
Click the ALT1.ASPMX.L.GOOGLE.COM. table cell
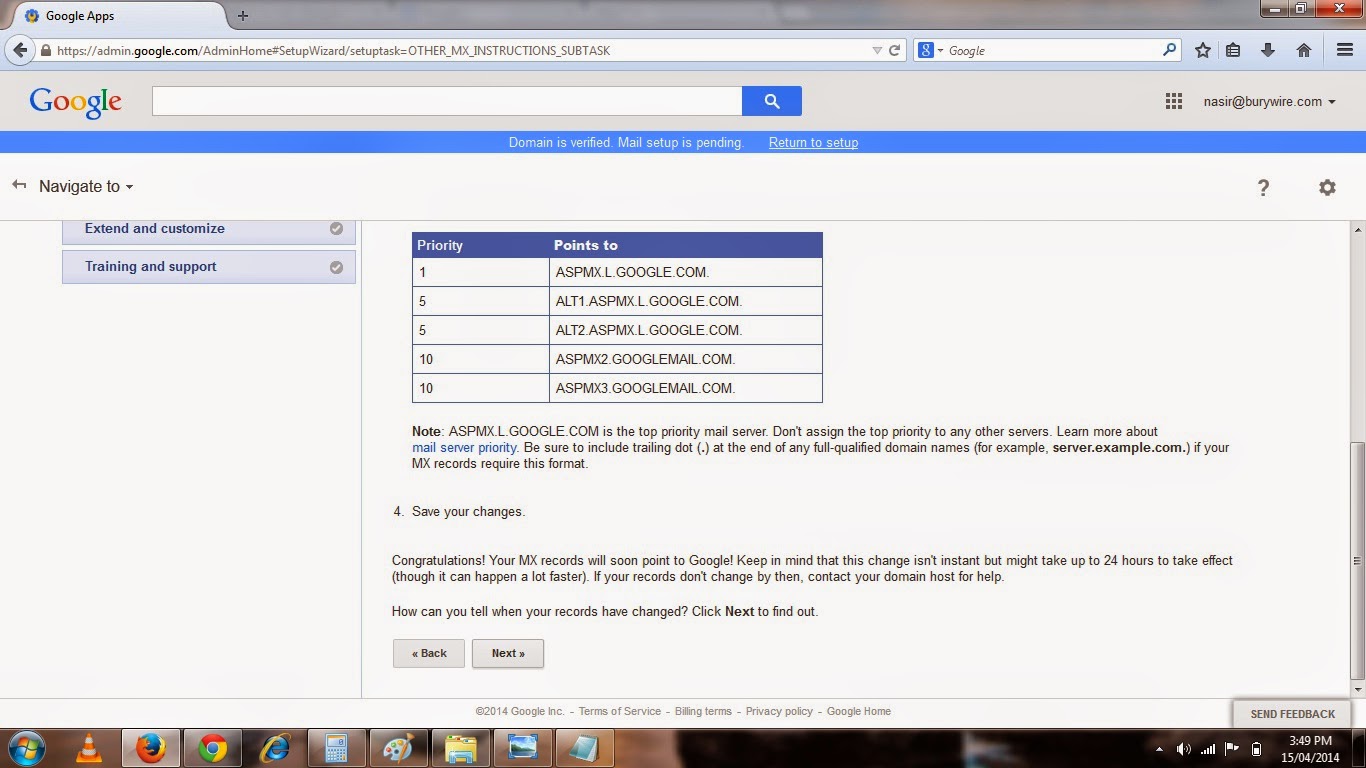(x=686, y=301)
